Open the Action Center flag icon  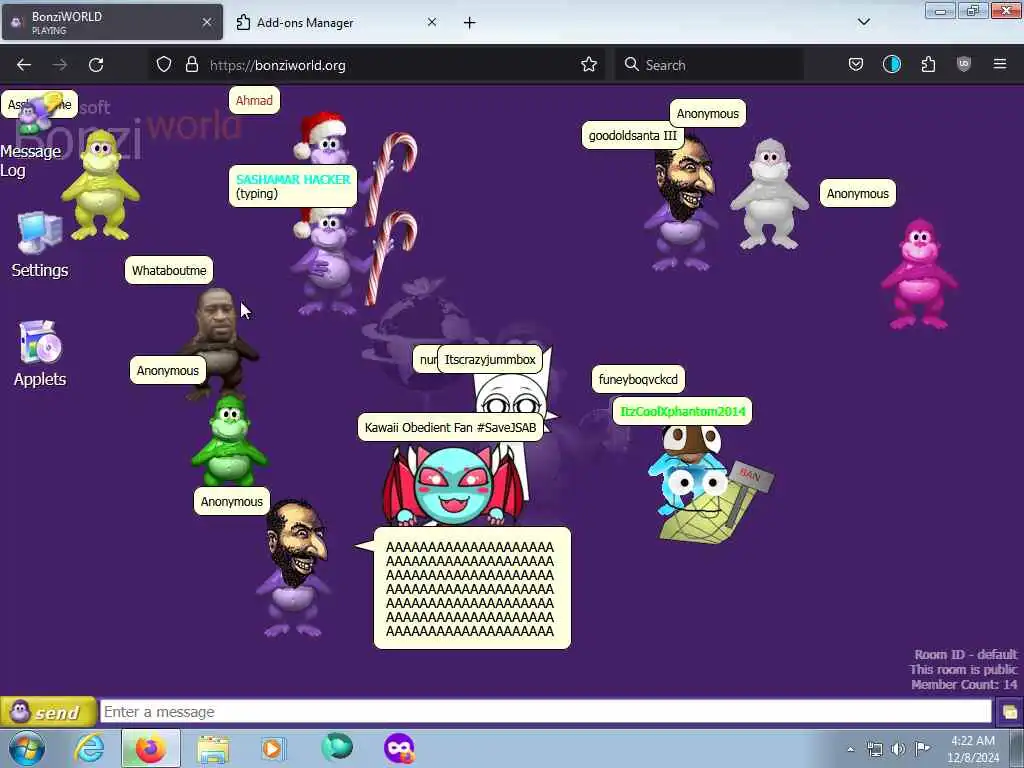[922, 748]
